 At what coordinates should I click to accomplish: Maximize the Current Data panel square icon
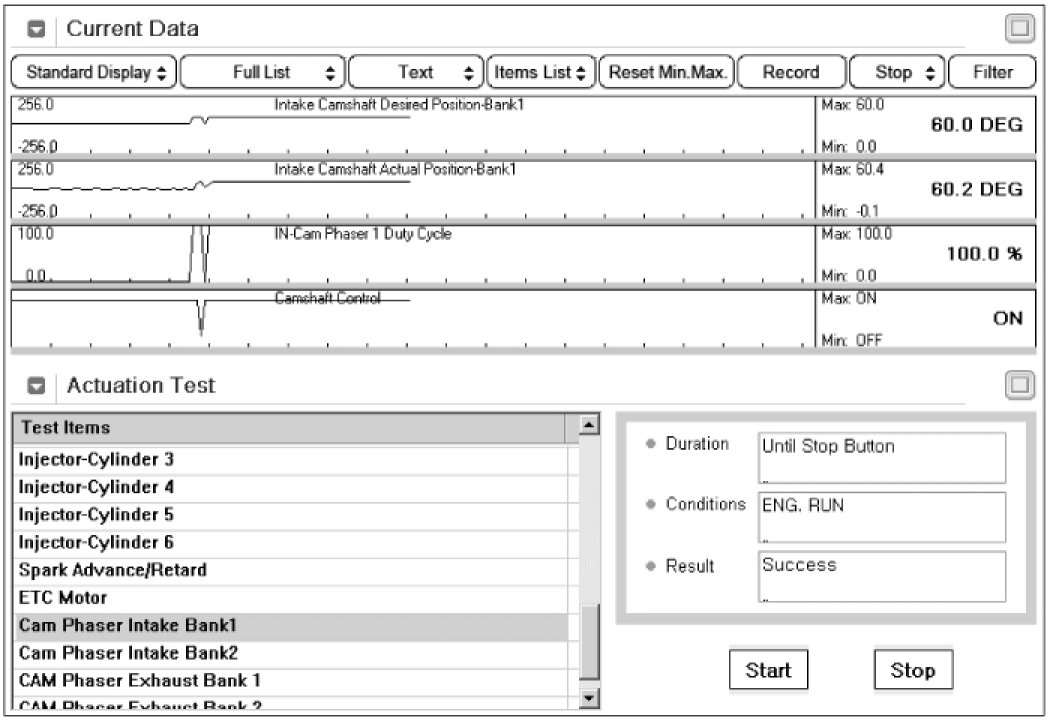(x=1019, y=29)
